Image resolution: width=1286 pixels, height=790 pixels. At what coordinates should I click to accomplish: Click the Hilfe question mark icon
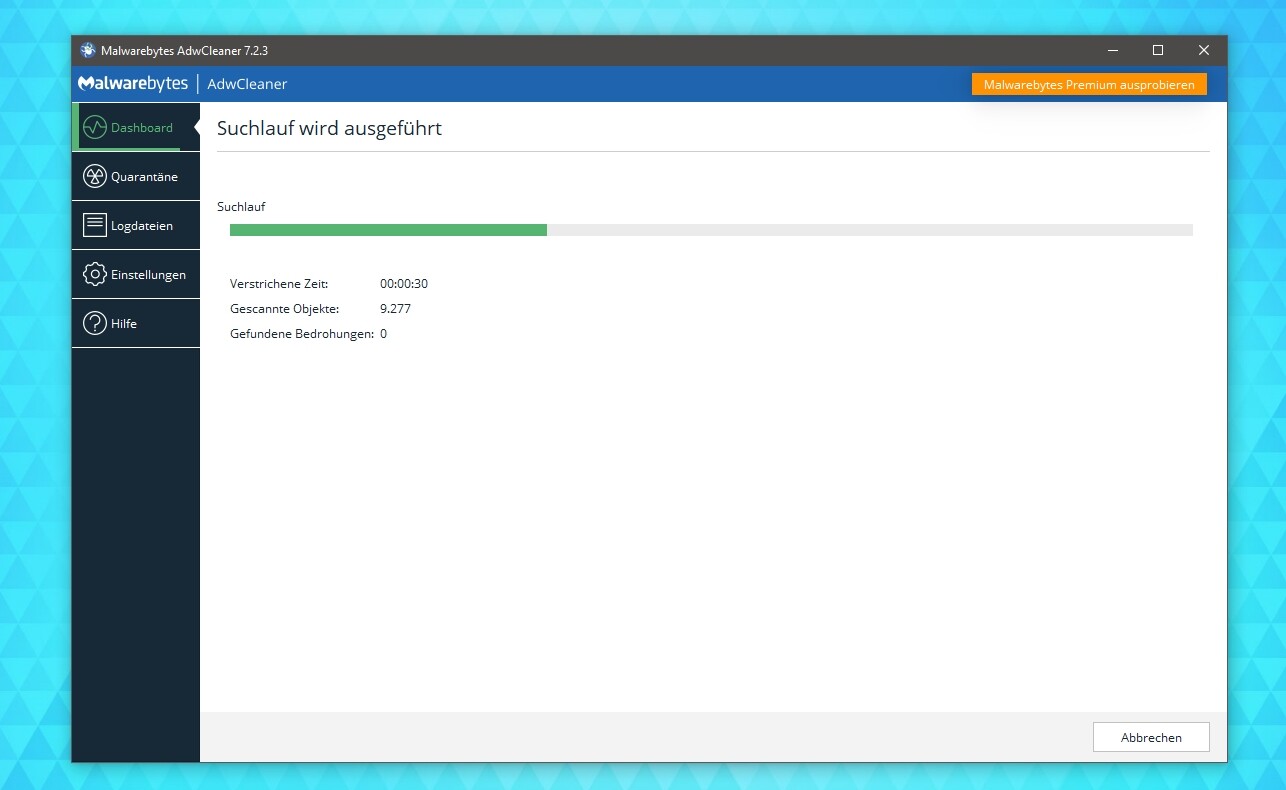pos(95,323)
